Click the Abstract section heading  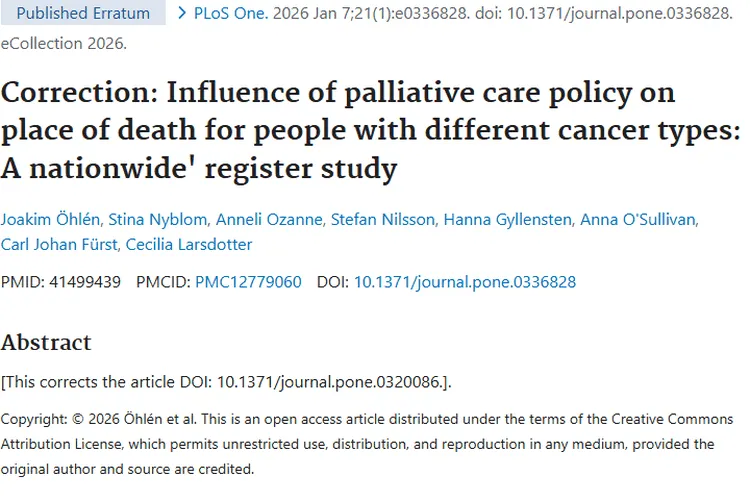[46, 343]
